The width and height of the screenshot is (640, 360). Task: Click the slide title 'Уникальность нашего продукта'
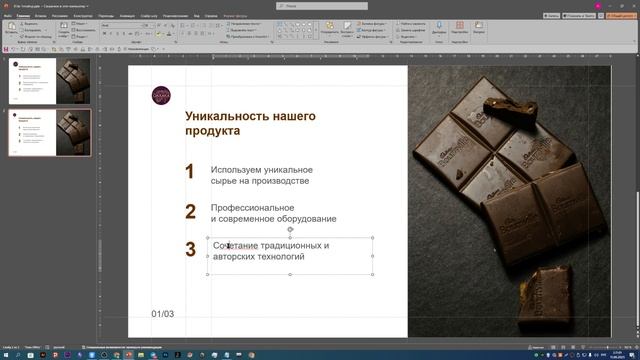click(250, 123)
